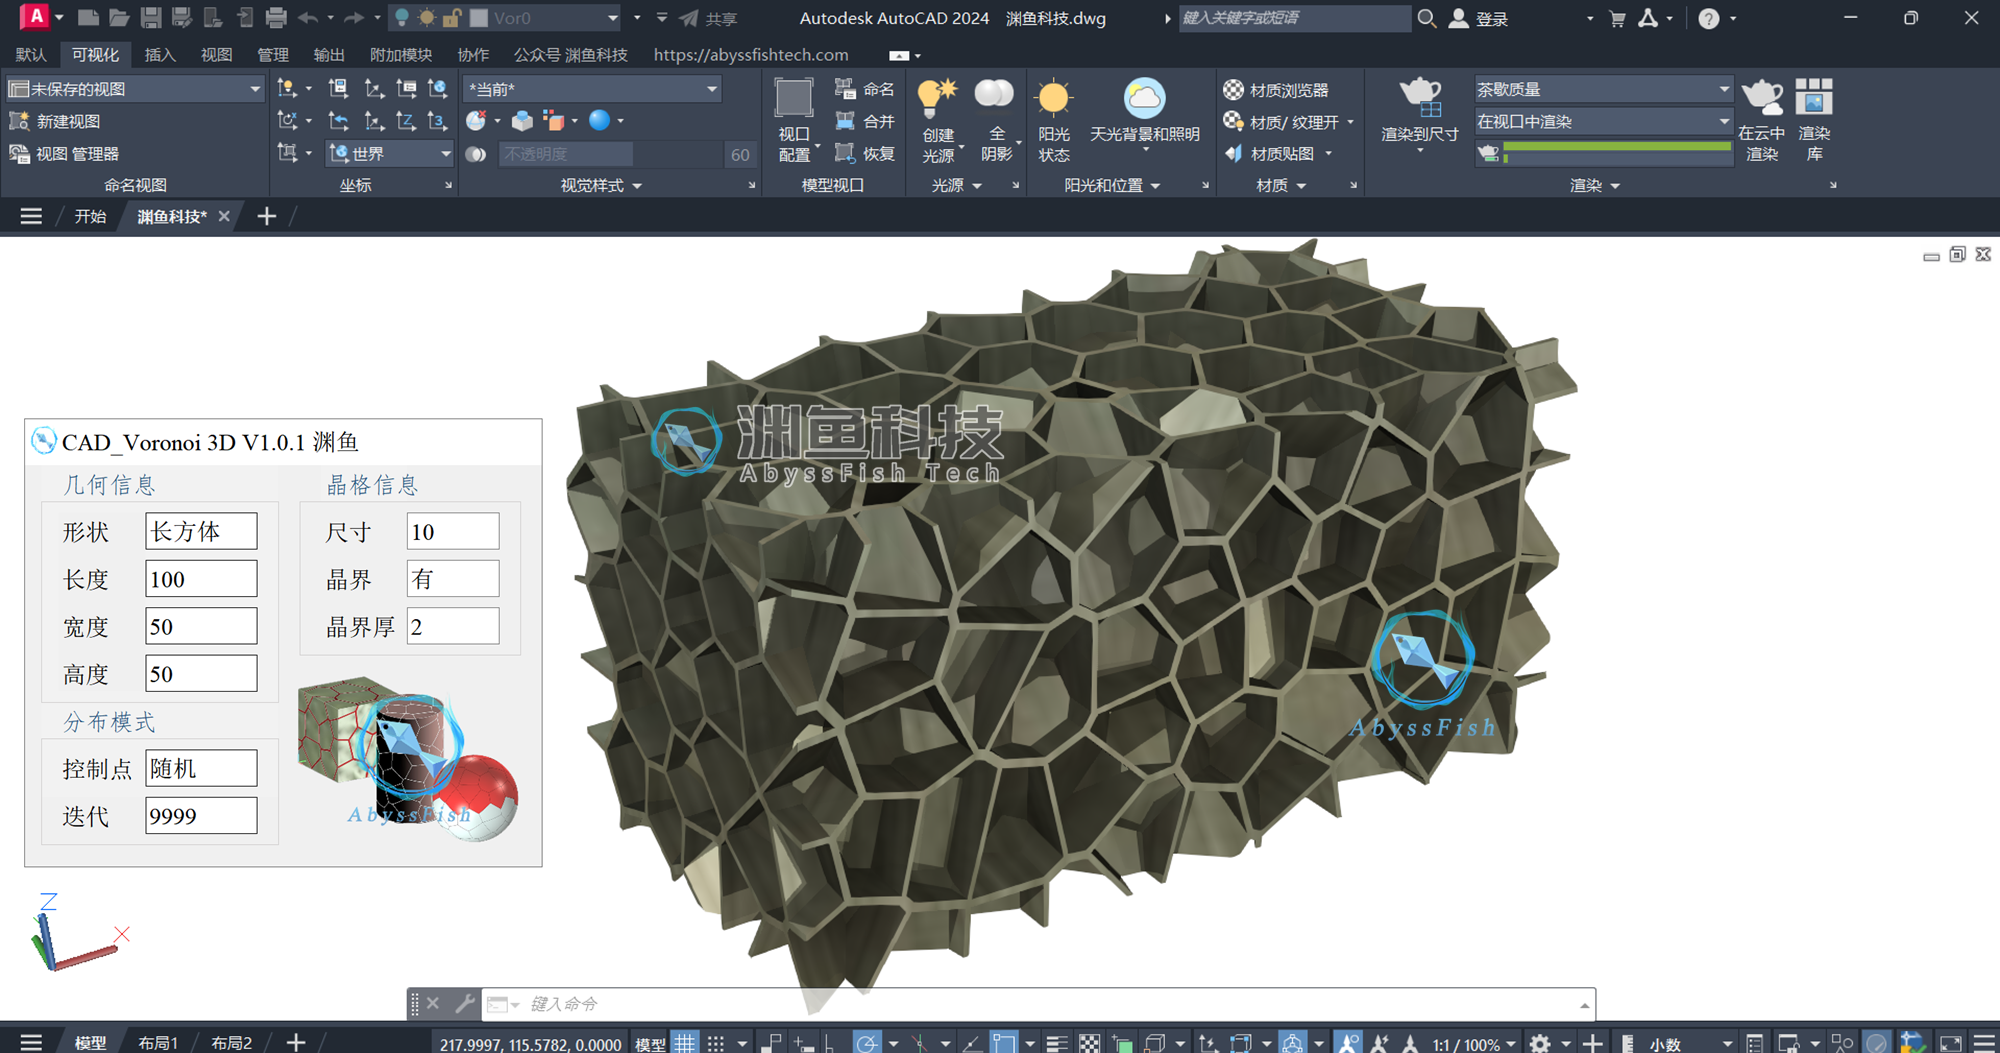Toggle the layer lock icon in layer bar

[451, 18]
